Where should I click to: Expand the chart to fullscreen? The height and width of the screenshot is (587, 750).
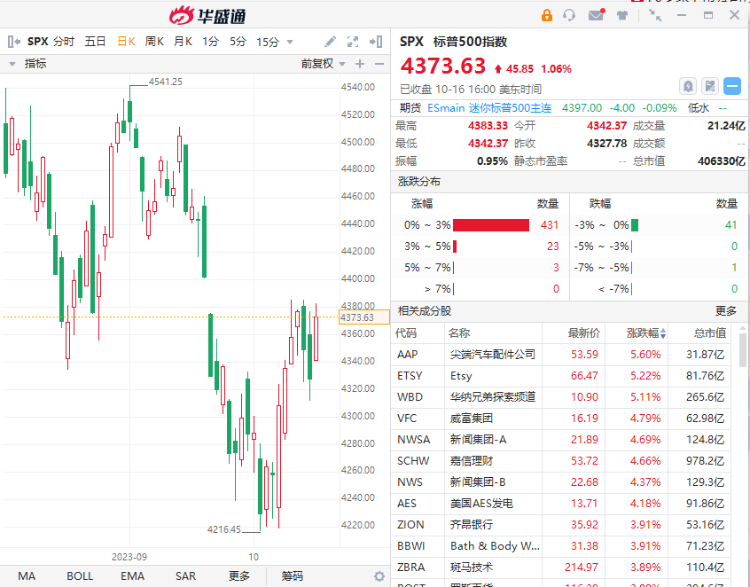(x=353, y=42)
